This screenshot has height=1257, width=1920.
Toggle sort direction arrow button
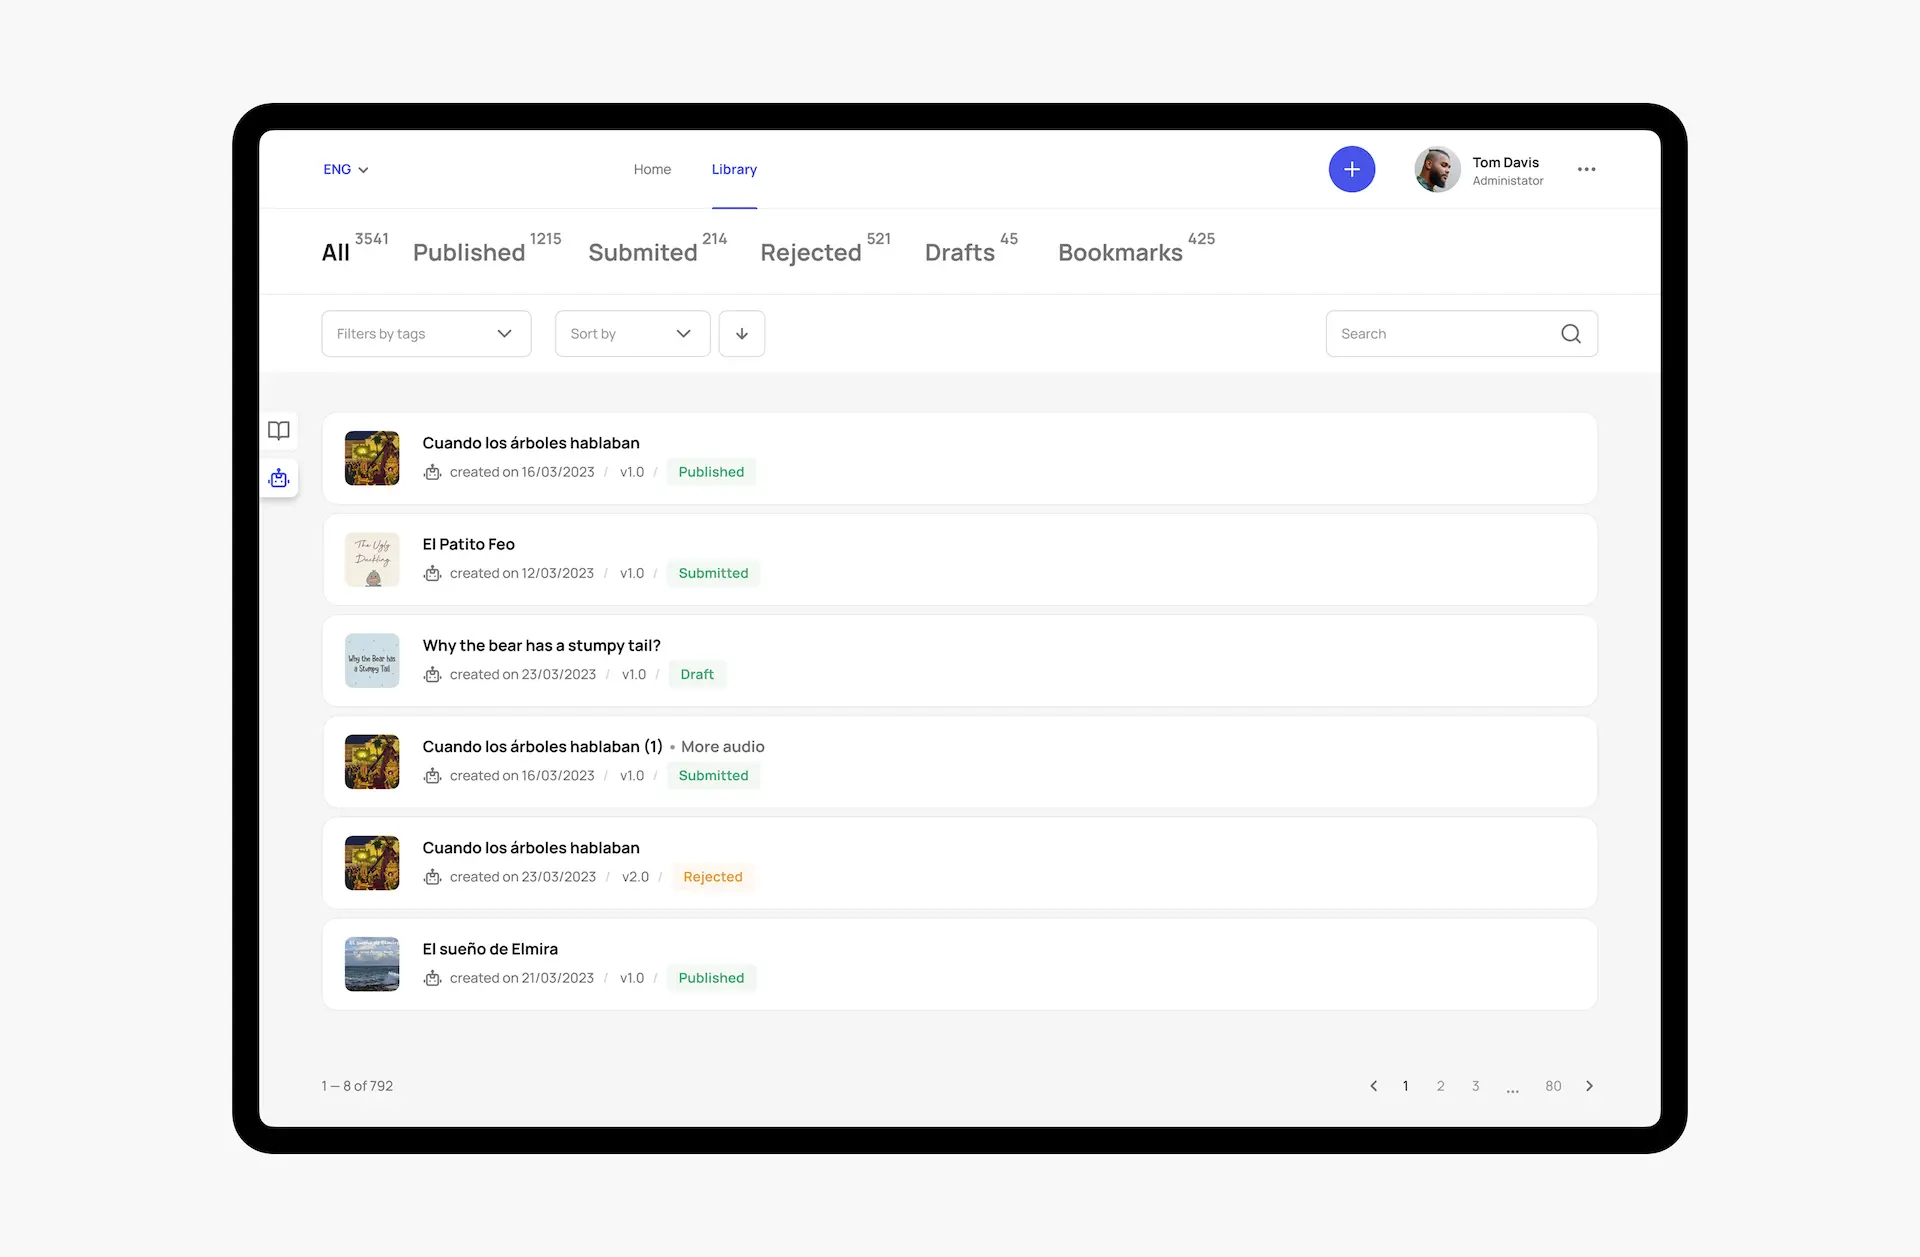[x=741, y=334]
